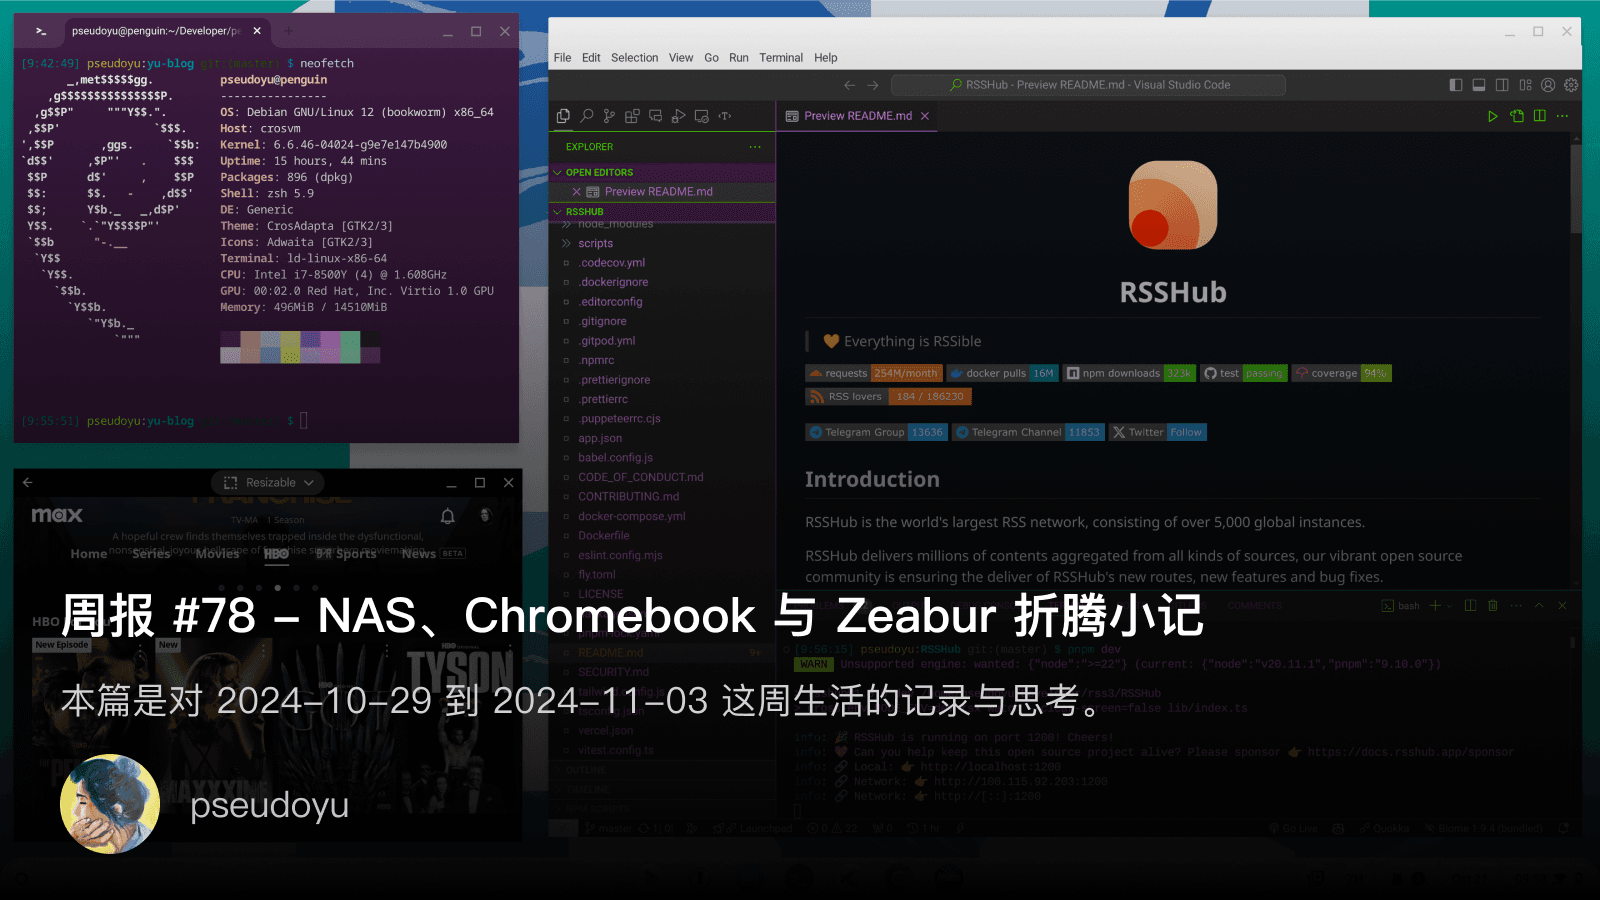
Task: Close Preview README.md in Open Editors list
Action: pos(576,192)
